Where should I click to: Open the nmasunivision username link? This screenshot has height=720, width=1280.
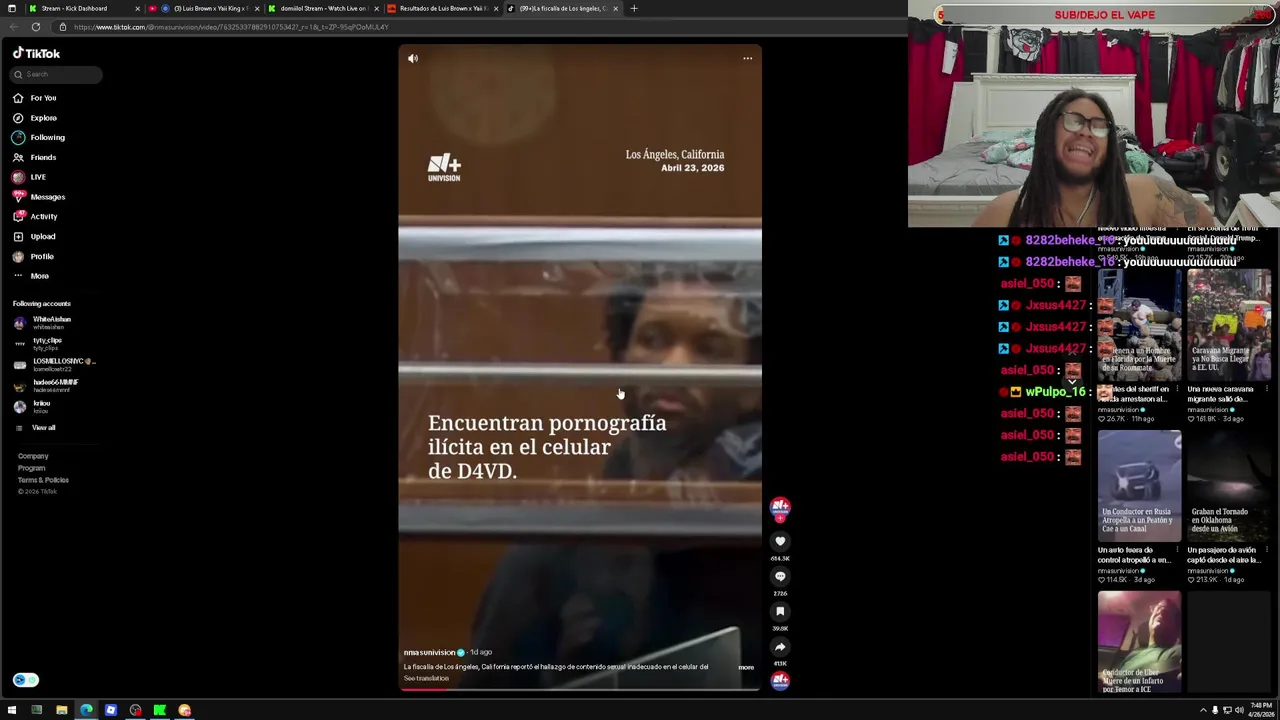point(429,652)
